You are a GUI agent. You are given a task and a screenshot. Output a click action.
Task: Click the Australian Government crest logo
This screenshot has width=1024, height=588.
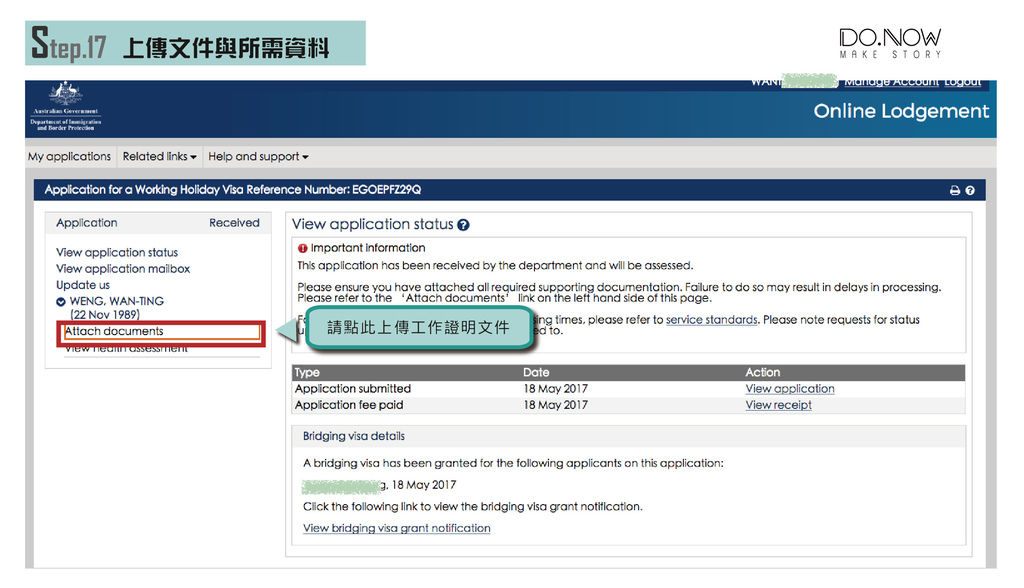pyautogui.click(x=65, y=107)
